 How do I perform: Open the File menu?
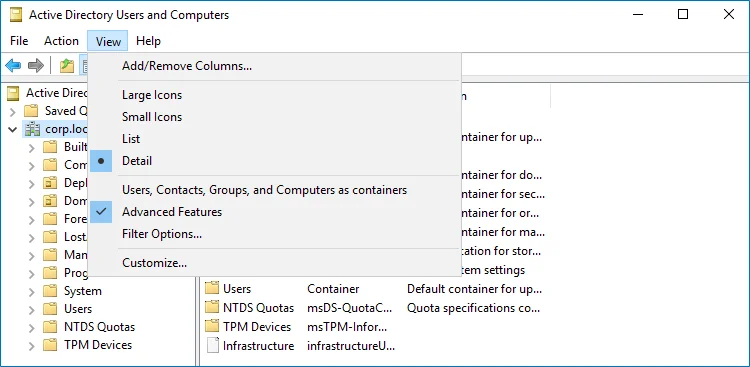19,41
